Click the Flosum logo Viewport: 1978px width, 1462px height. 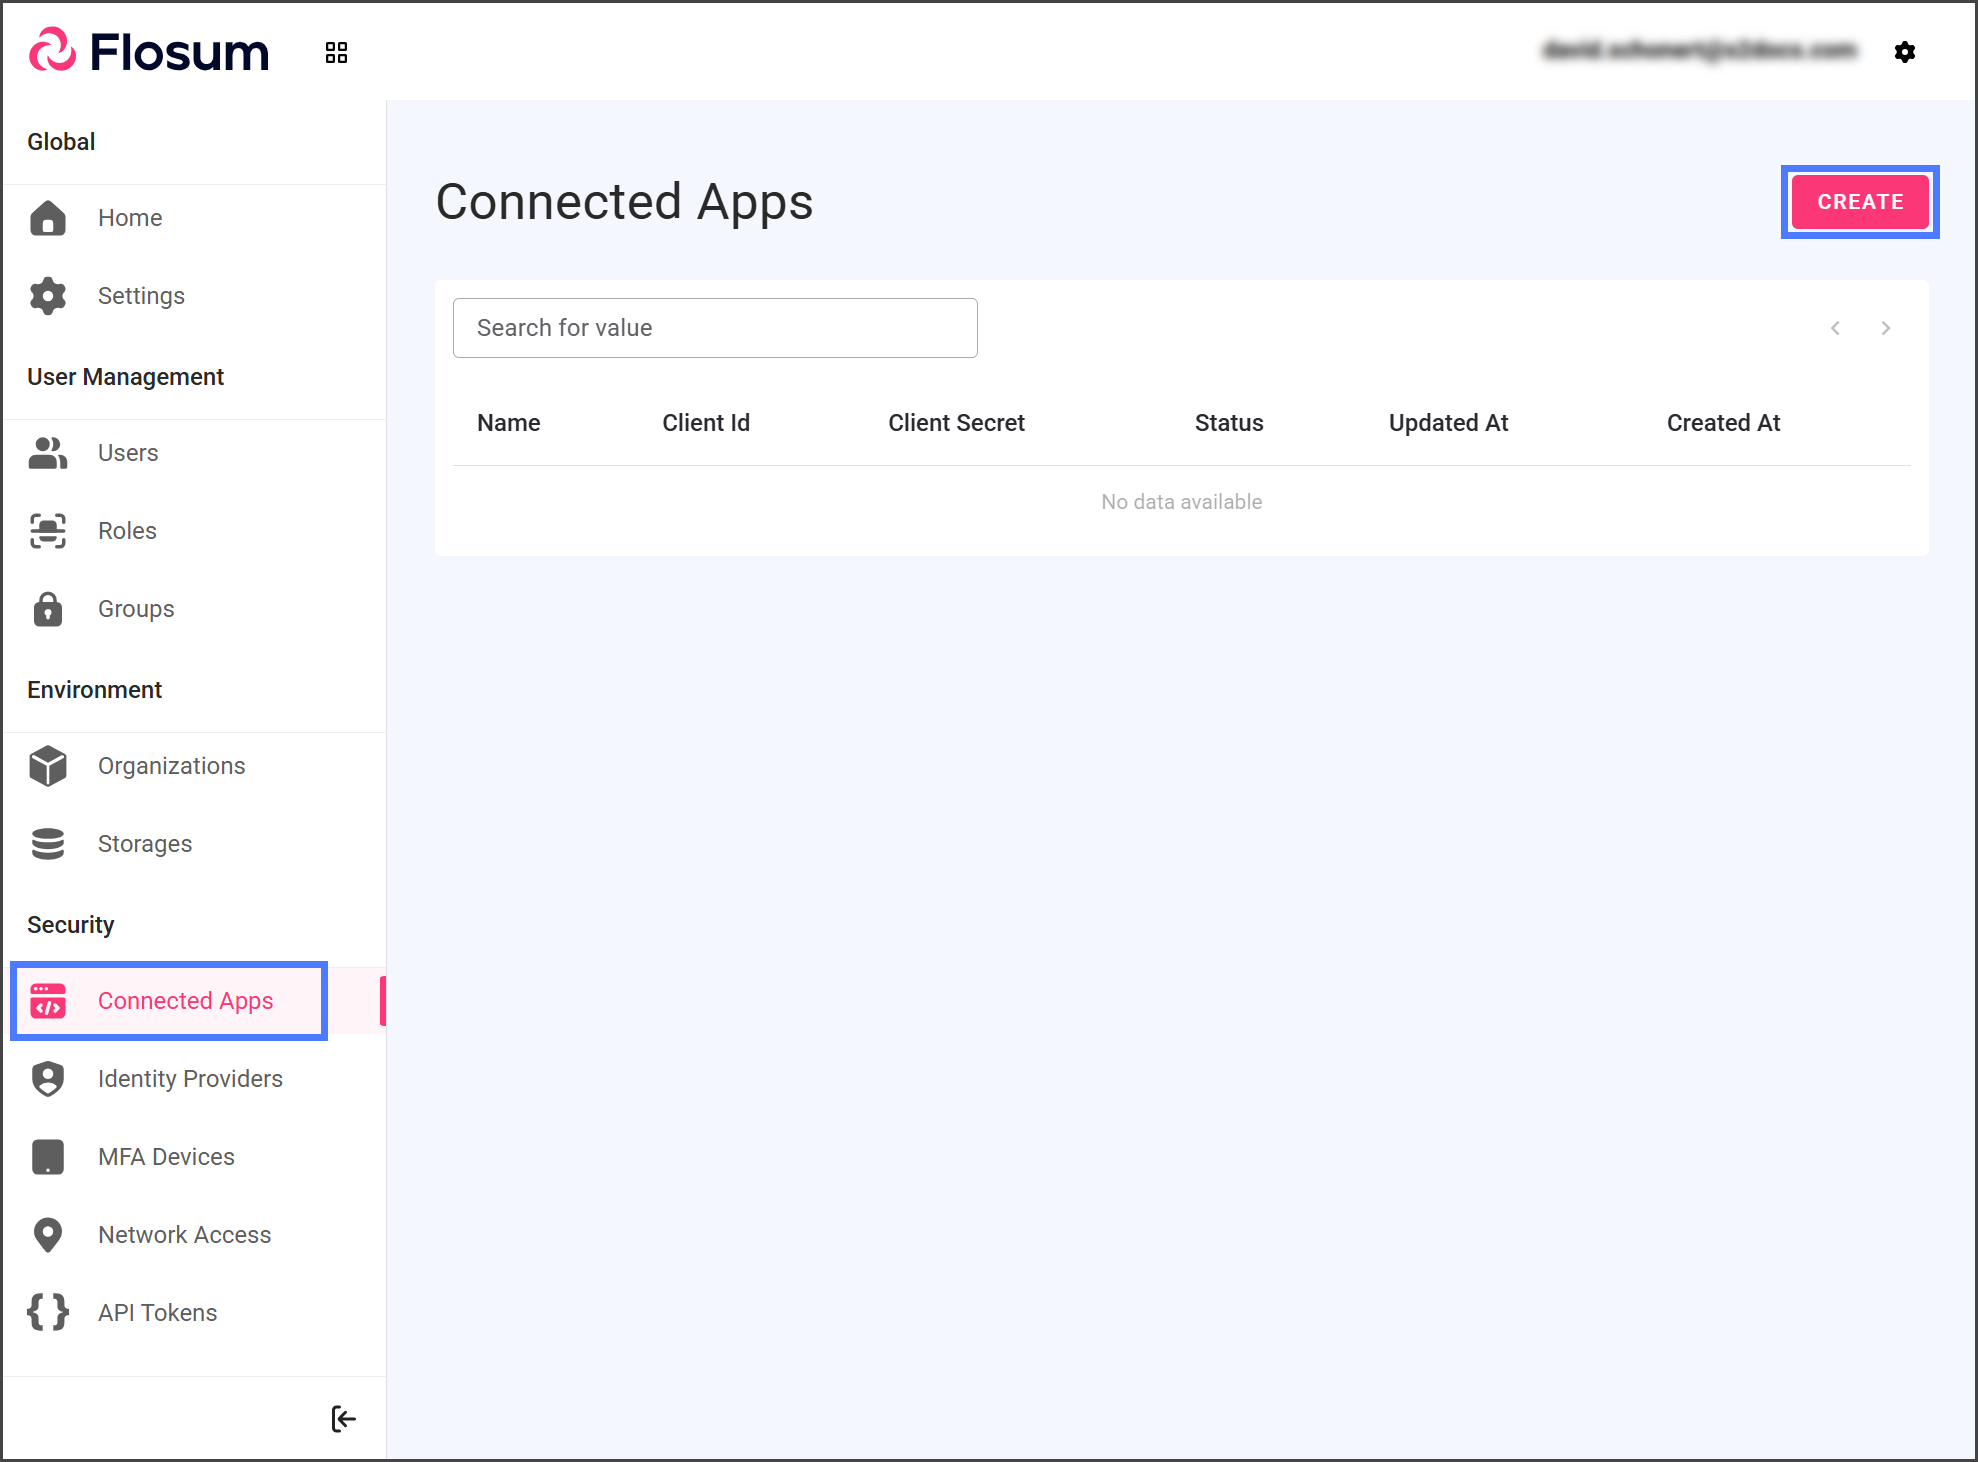tap(150, 51)
